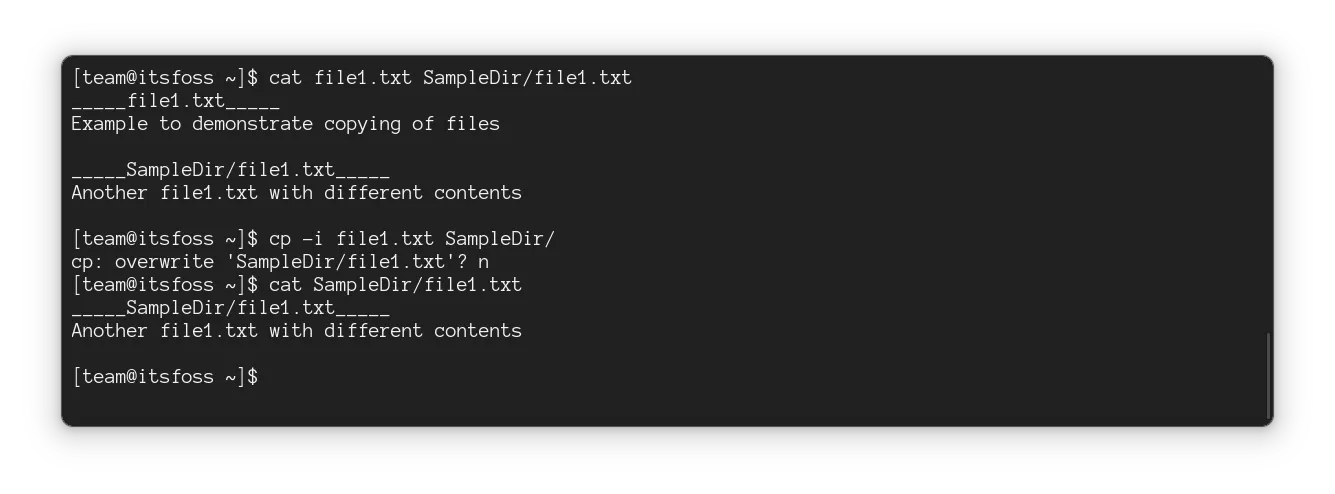
Task: Click the last 'Another file1.txt with different contents' line
Action: click(296, 331)
